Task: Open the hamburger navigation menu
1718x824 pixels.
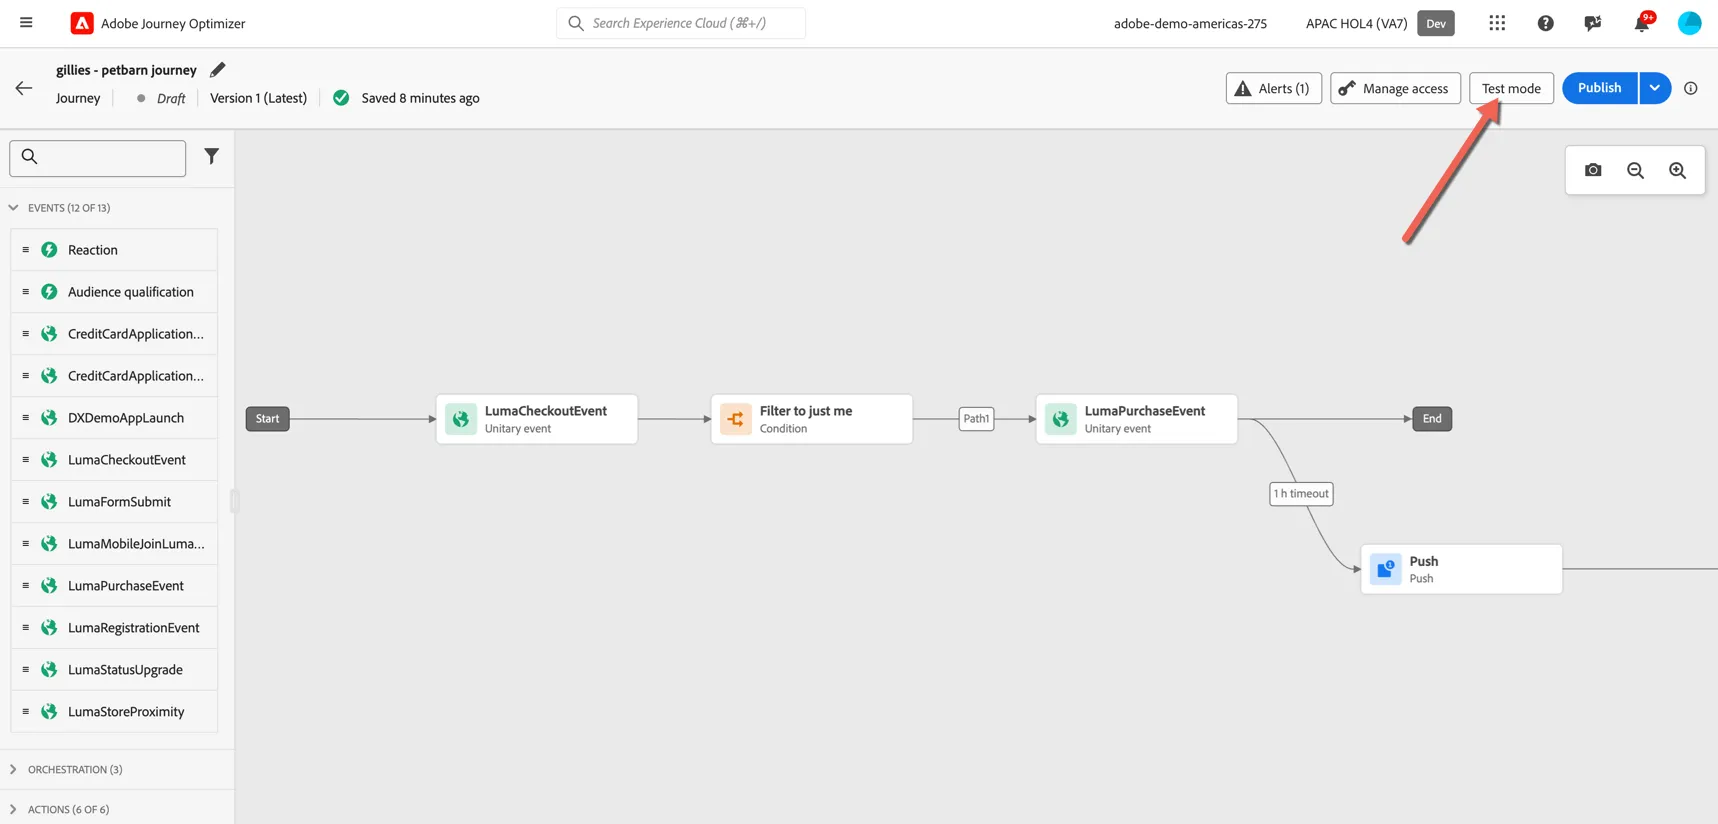Action: [x=26, y=23]
